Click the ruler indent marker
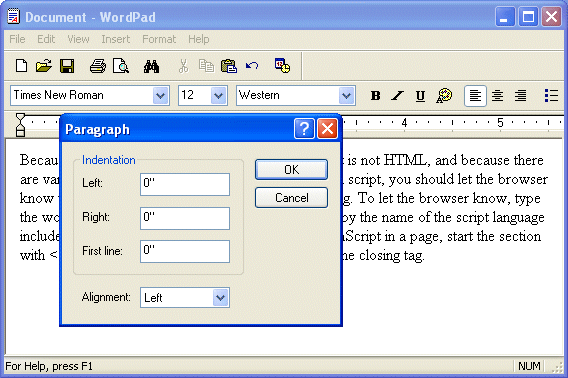This screenshot has width=568, height=378. click(x=21, y=125)
